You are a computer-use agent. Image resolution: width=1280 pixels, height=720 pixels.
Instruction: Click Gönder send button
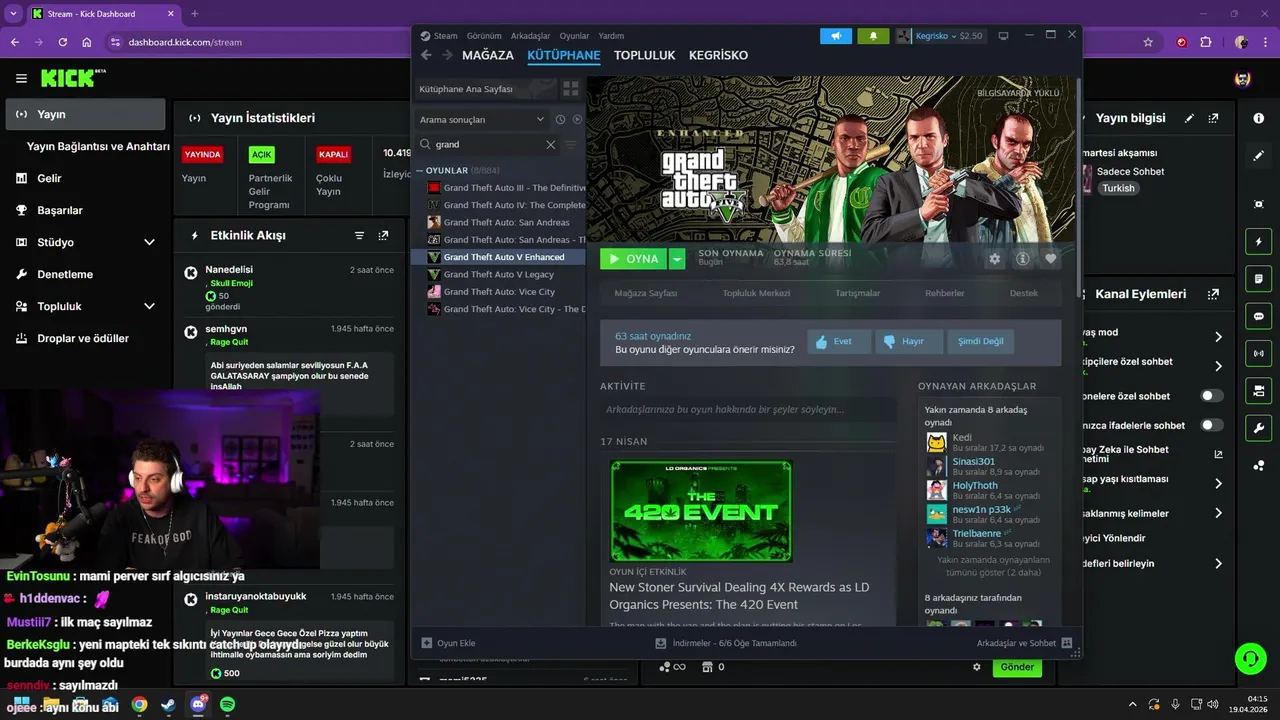click(x=1017, y=667)
